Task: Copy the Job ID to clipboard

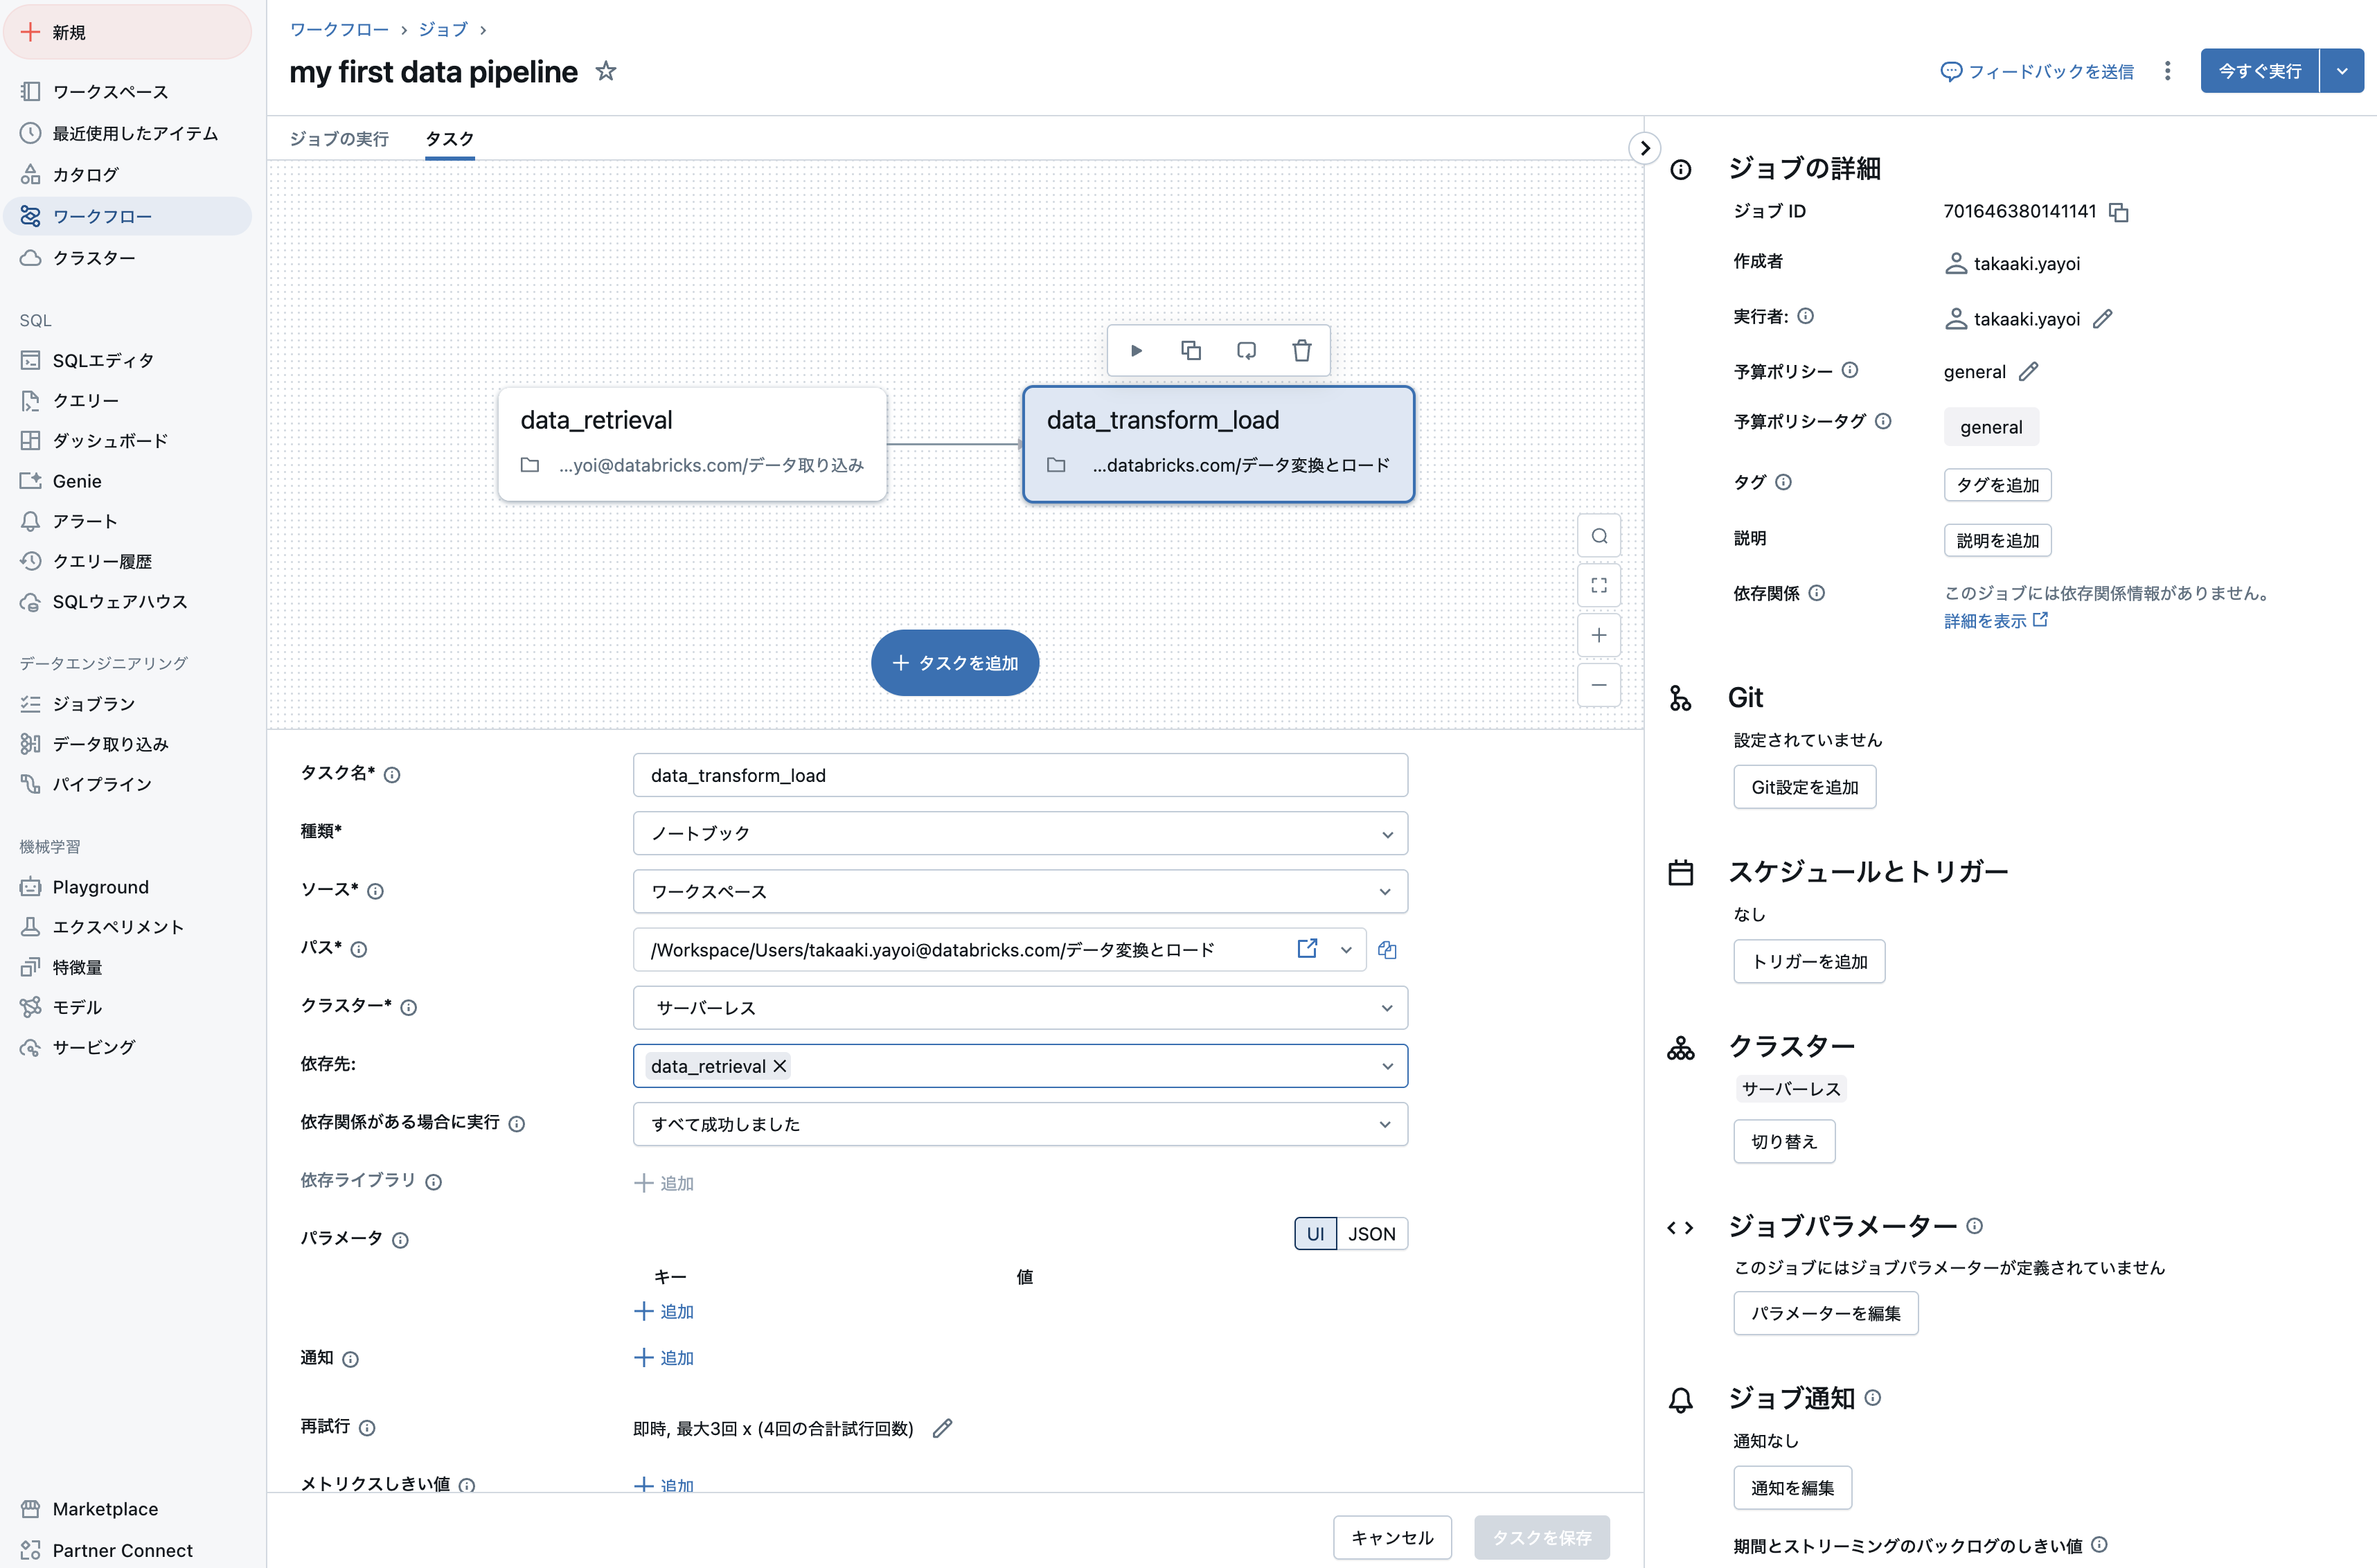Action: (2118, 212)
